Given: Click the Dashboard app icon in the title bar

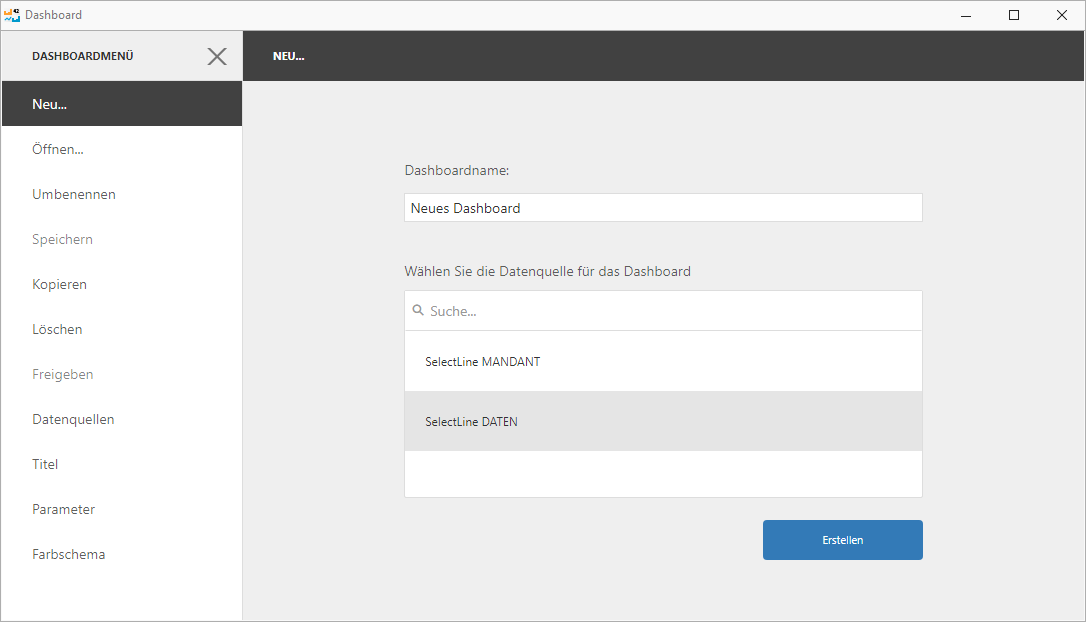Looking at the screenshot, I should point(12,15).
